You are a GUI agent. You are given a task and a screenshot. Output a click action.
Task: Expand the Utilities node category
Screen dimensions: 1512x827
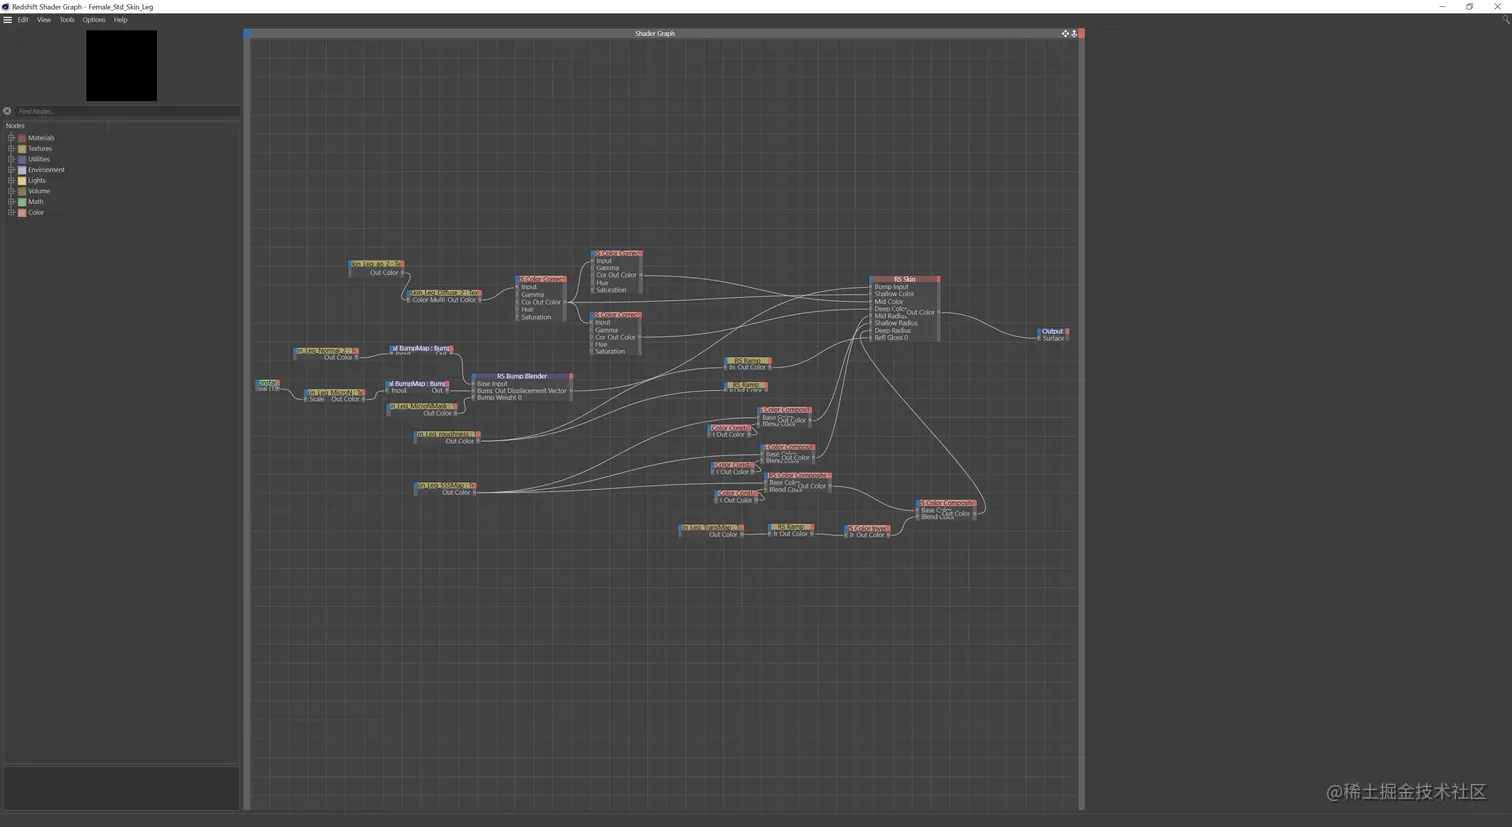click(x=10, y=159)
